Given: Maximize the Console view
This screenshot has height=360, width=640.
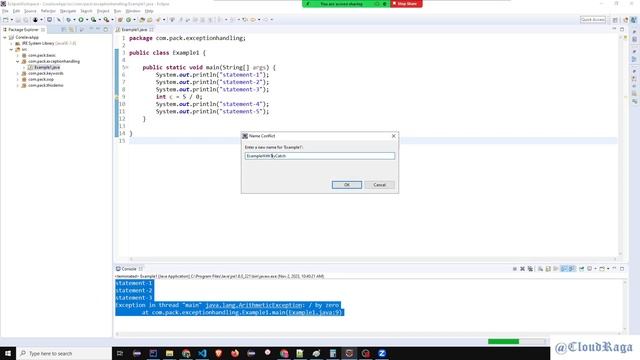Looking at the screenshot, I should [622, 269].
